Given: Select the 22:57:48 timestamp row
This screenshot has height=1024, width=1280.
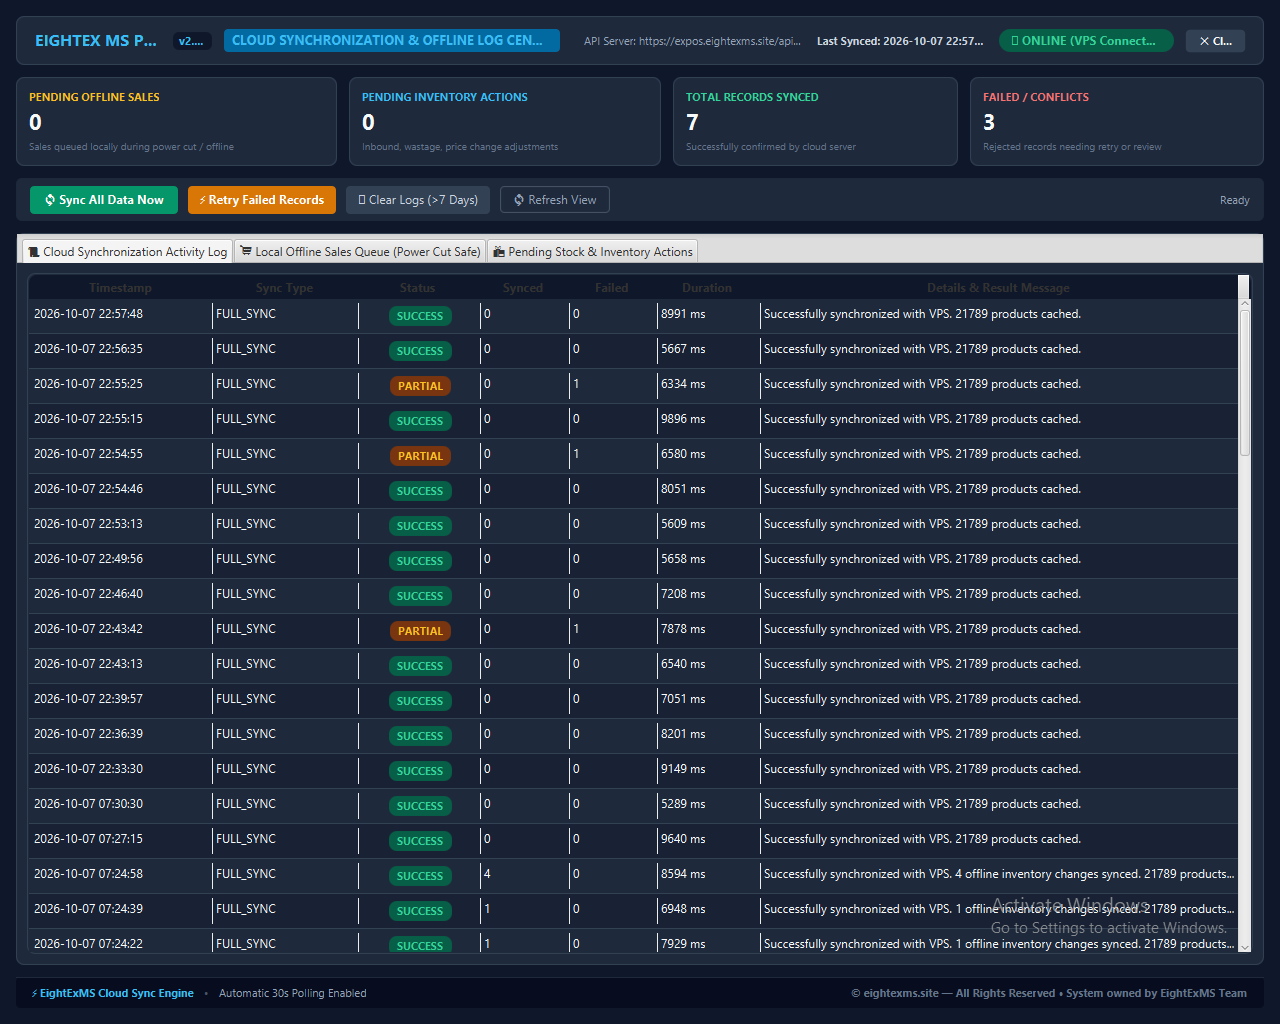Looking at the screenshot, I should [633, 314].
